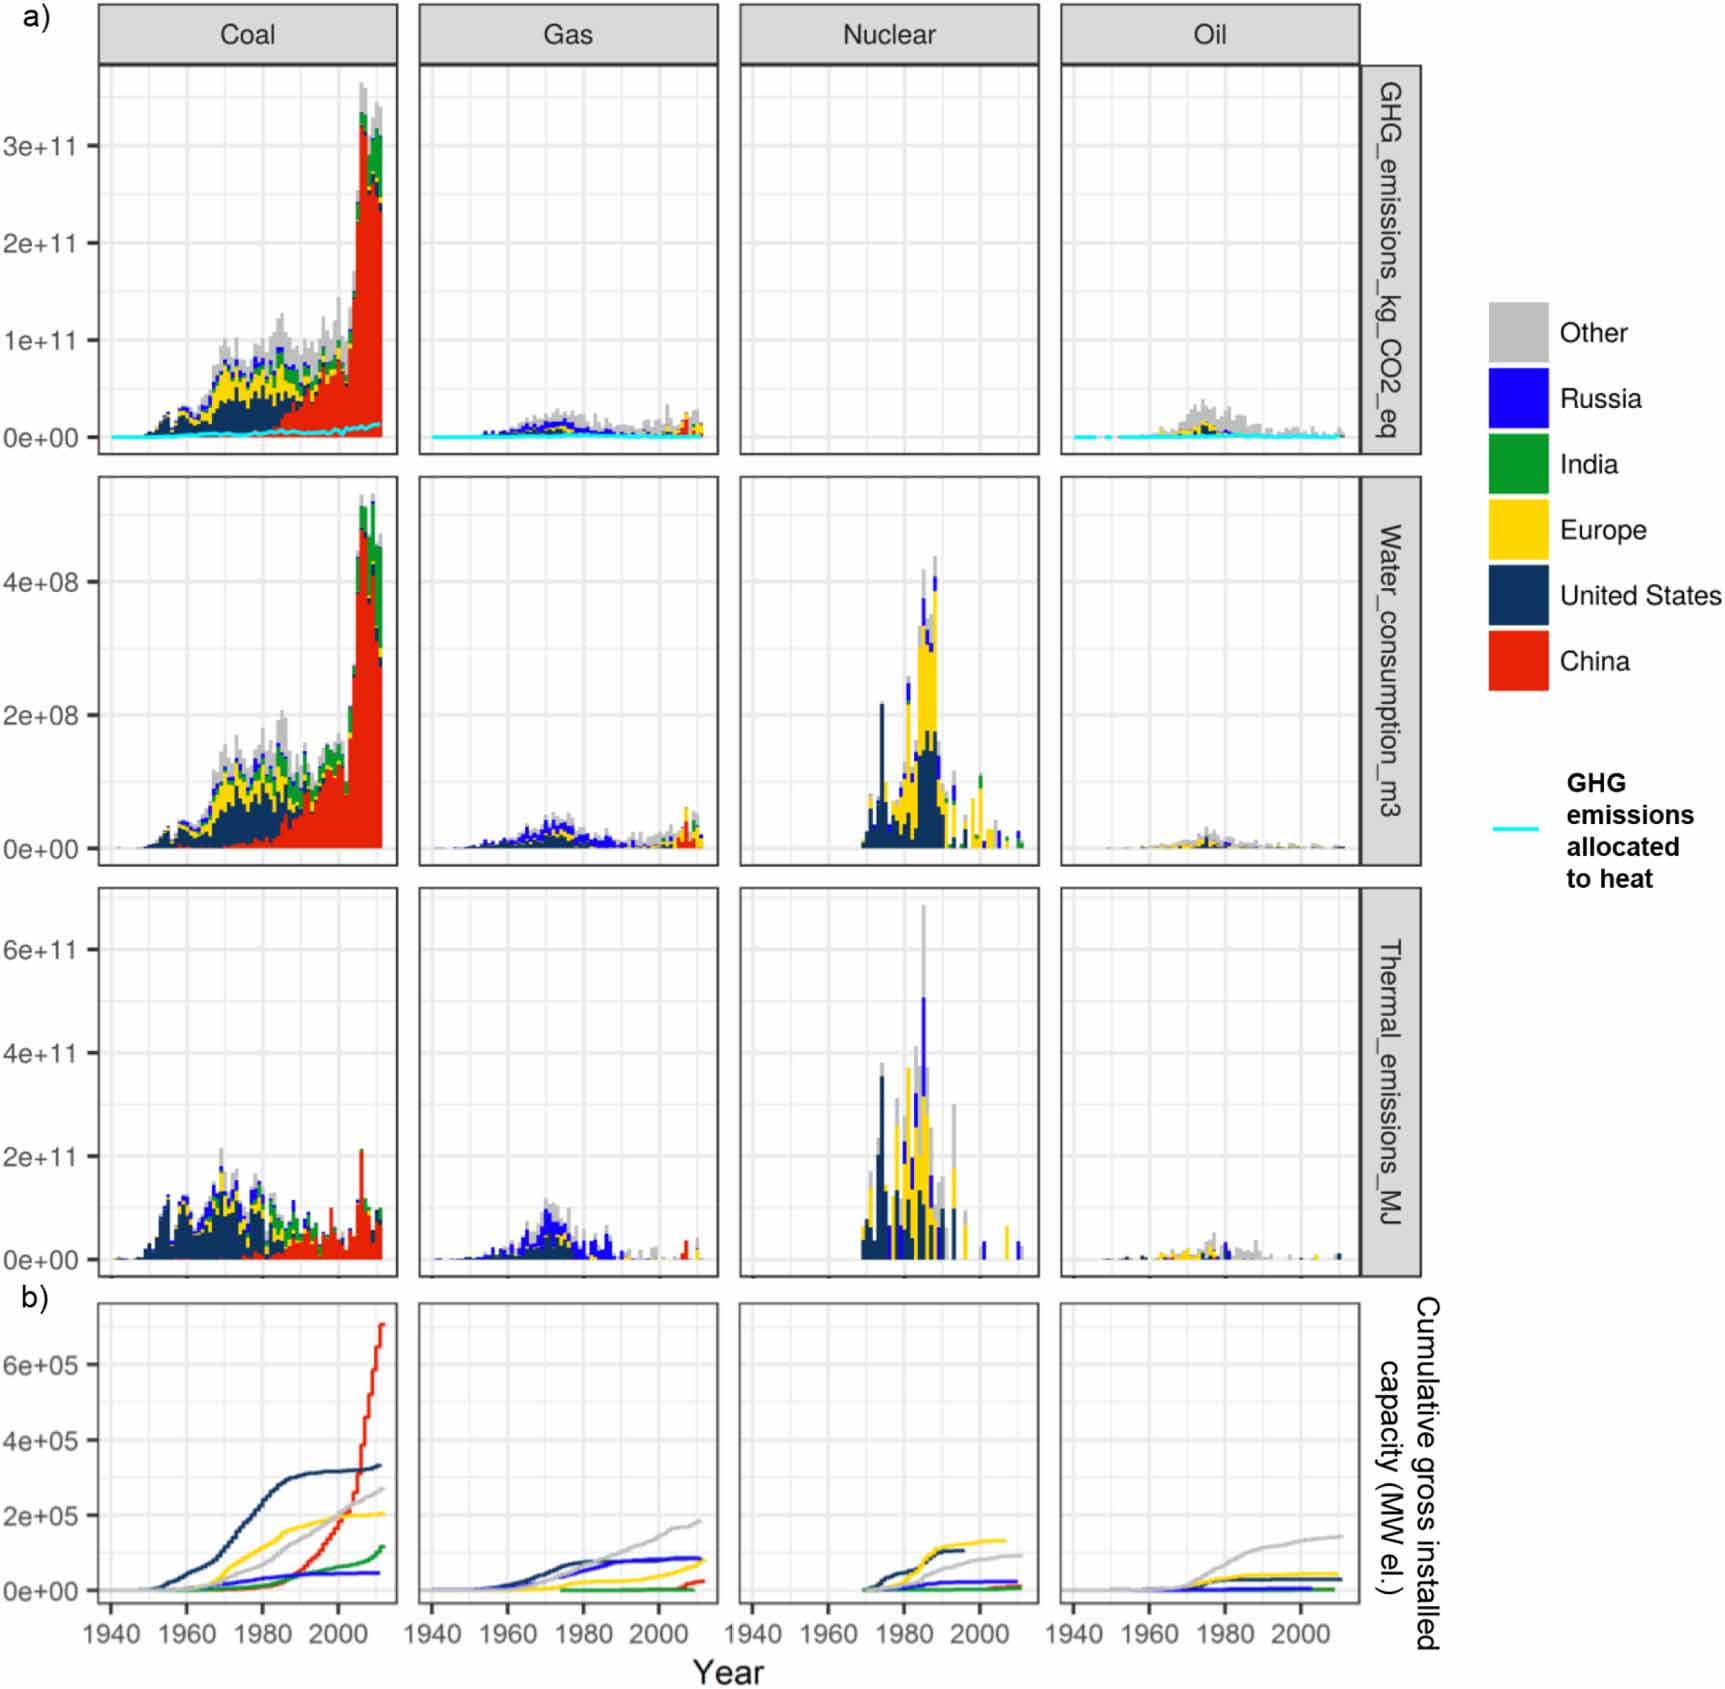The width and height of the screenshot is (1725, 1689).
Task: Click the red China legend swatch
Action: pyautogui.click(x=1517, y=661)
